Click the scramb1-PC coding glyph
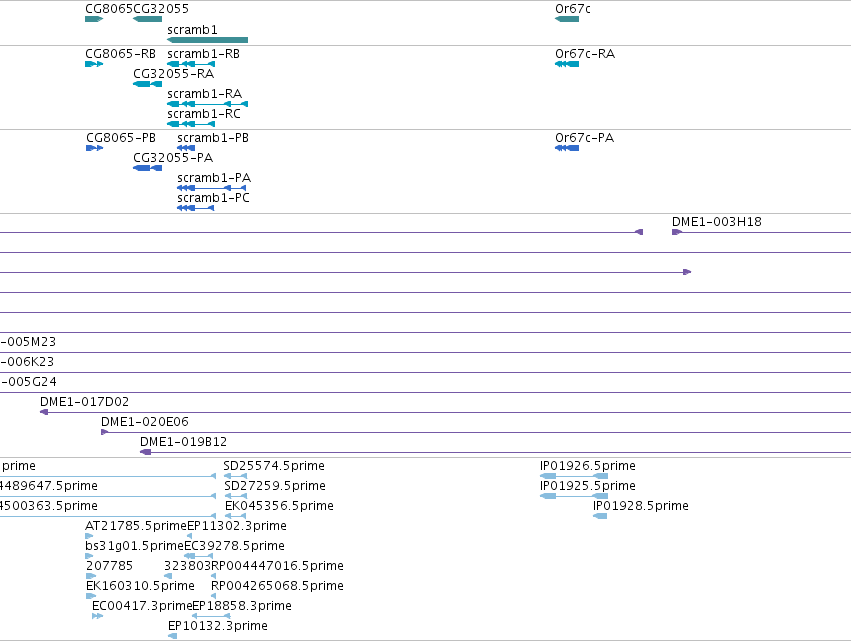 click(x=196, y=208)
